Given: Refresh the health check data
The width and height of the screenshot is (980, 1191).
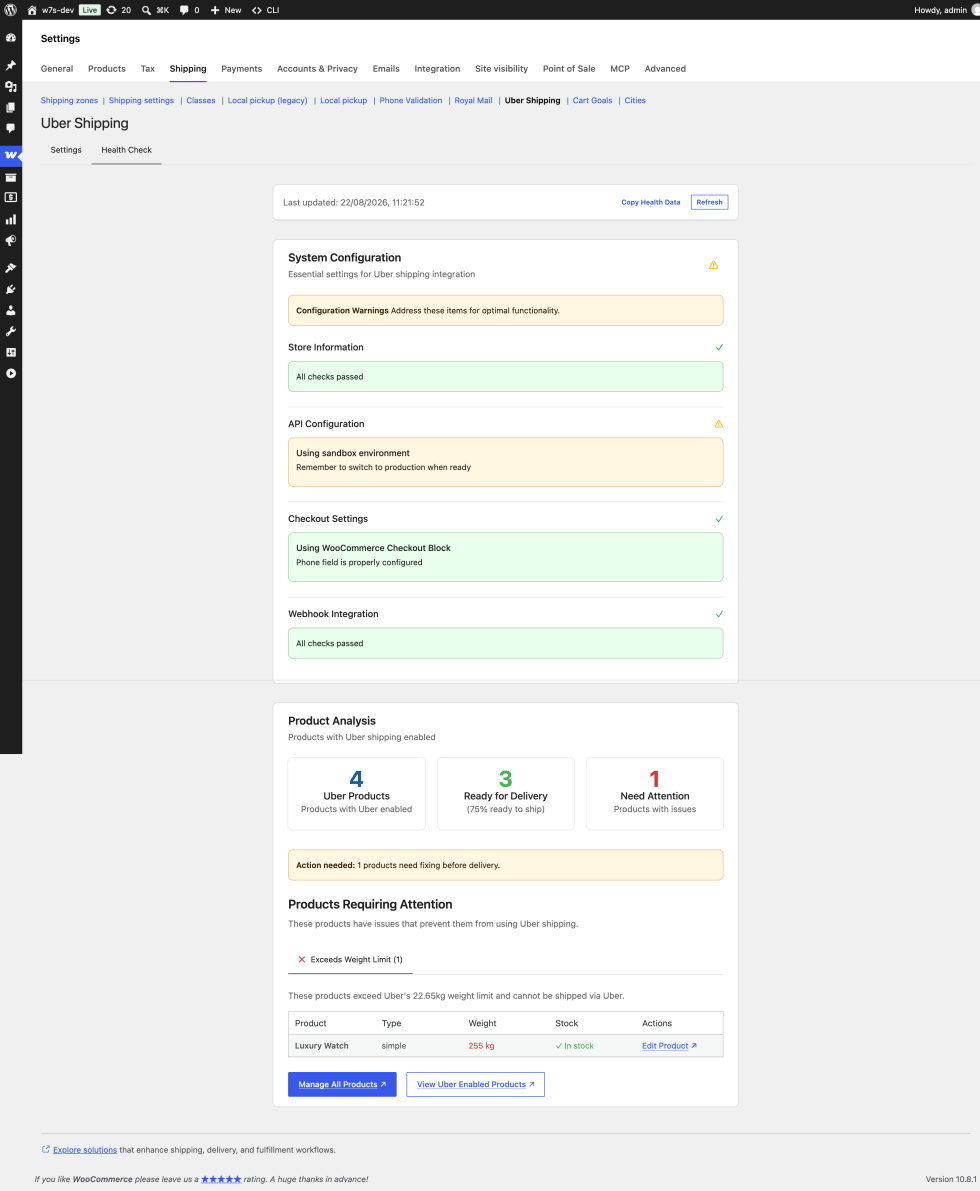Looking at the screenshot, I should [710, 202].
